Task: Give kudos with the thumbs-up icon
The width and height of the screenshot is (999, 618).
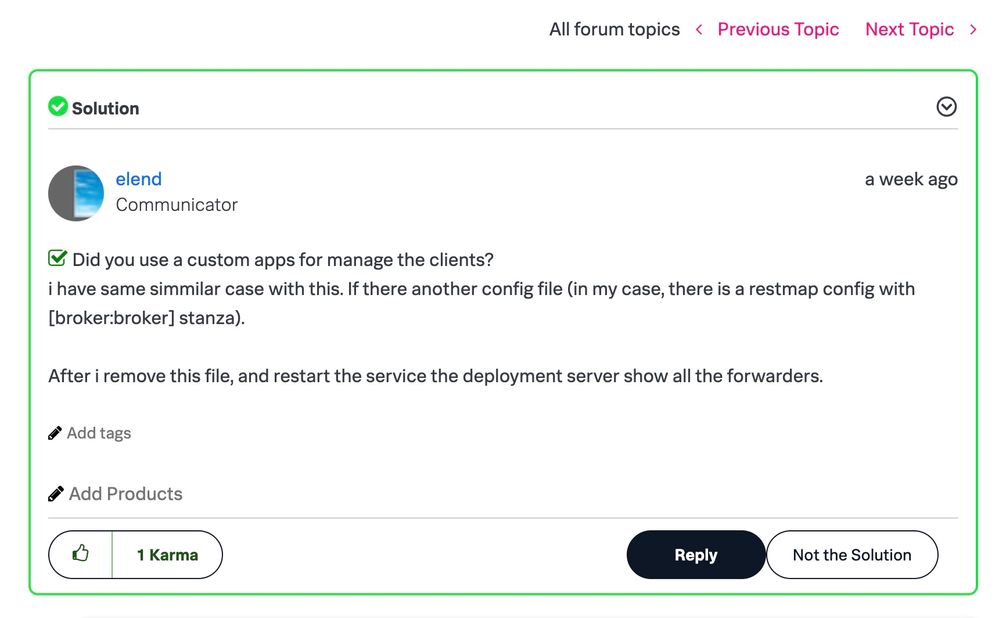Action: [x=81, y=554]
